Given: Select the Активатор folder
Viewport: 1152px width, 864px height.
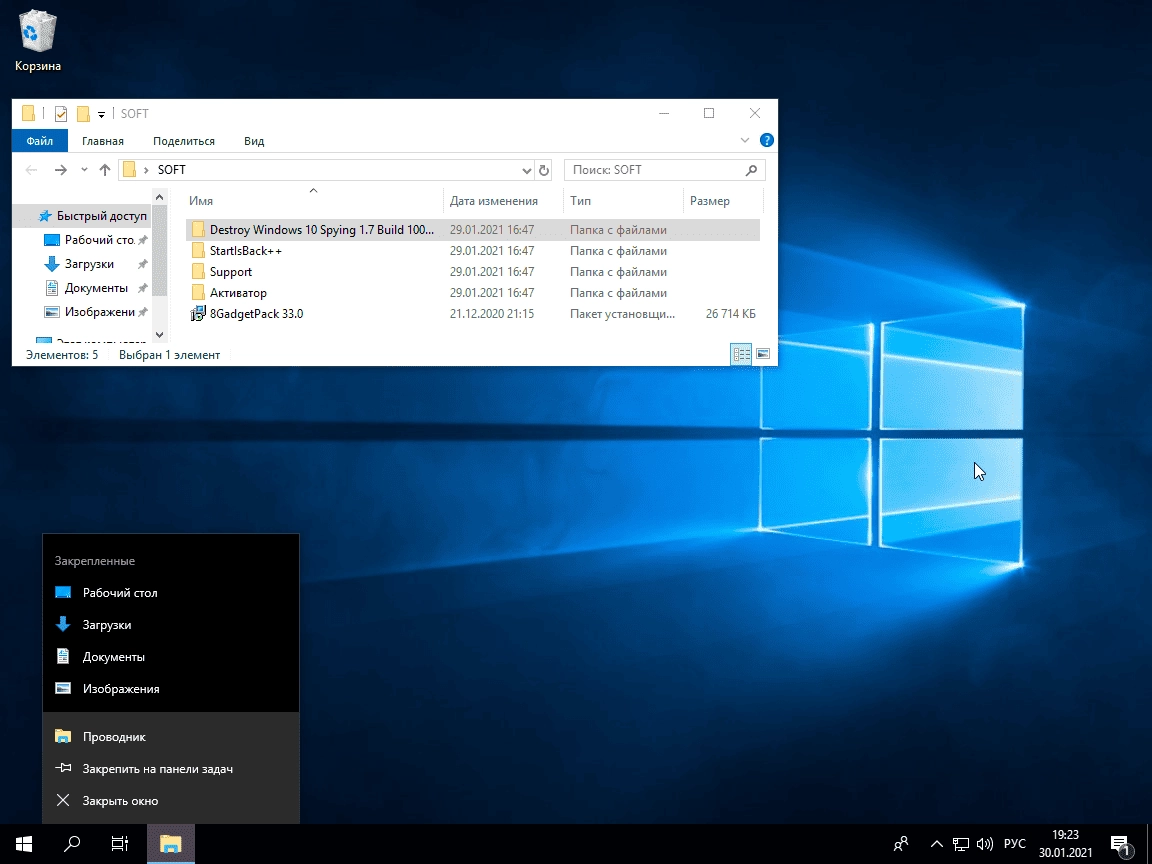Looking at the screenshot, I should coord(472,292).
